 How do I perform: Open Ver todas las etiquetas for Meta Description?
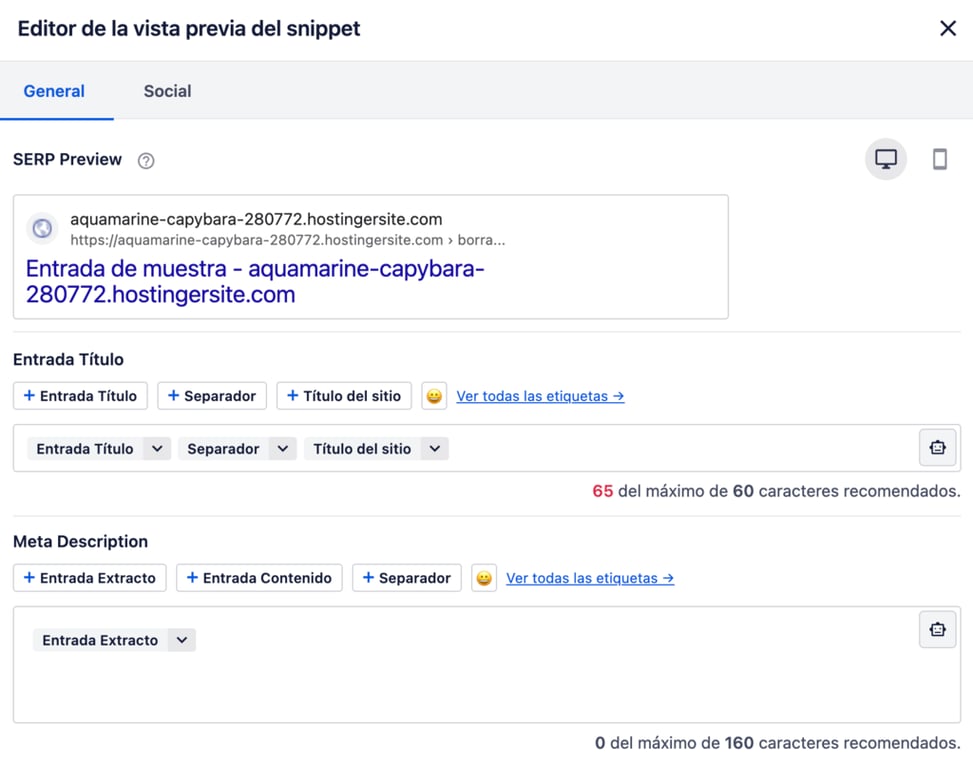pyautogui.click(x=590, y=578)
